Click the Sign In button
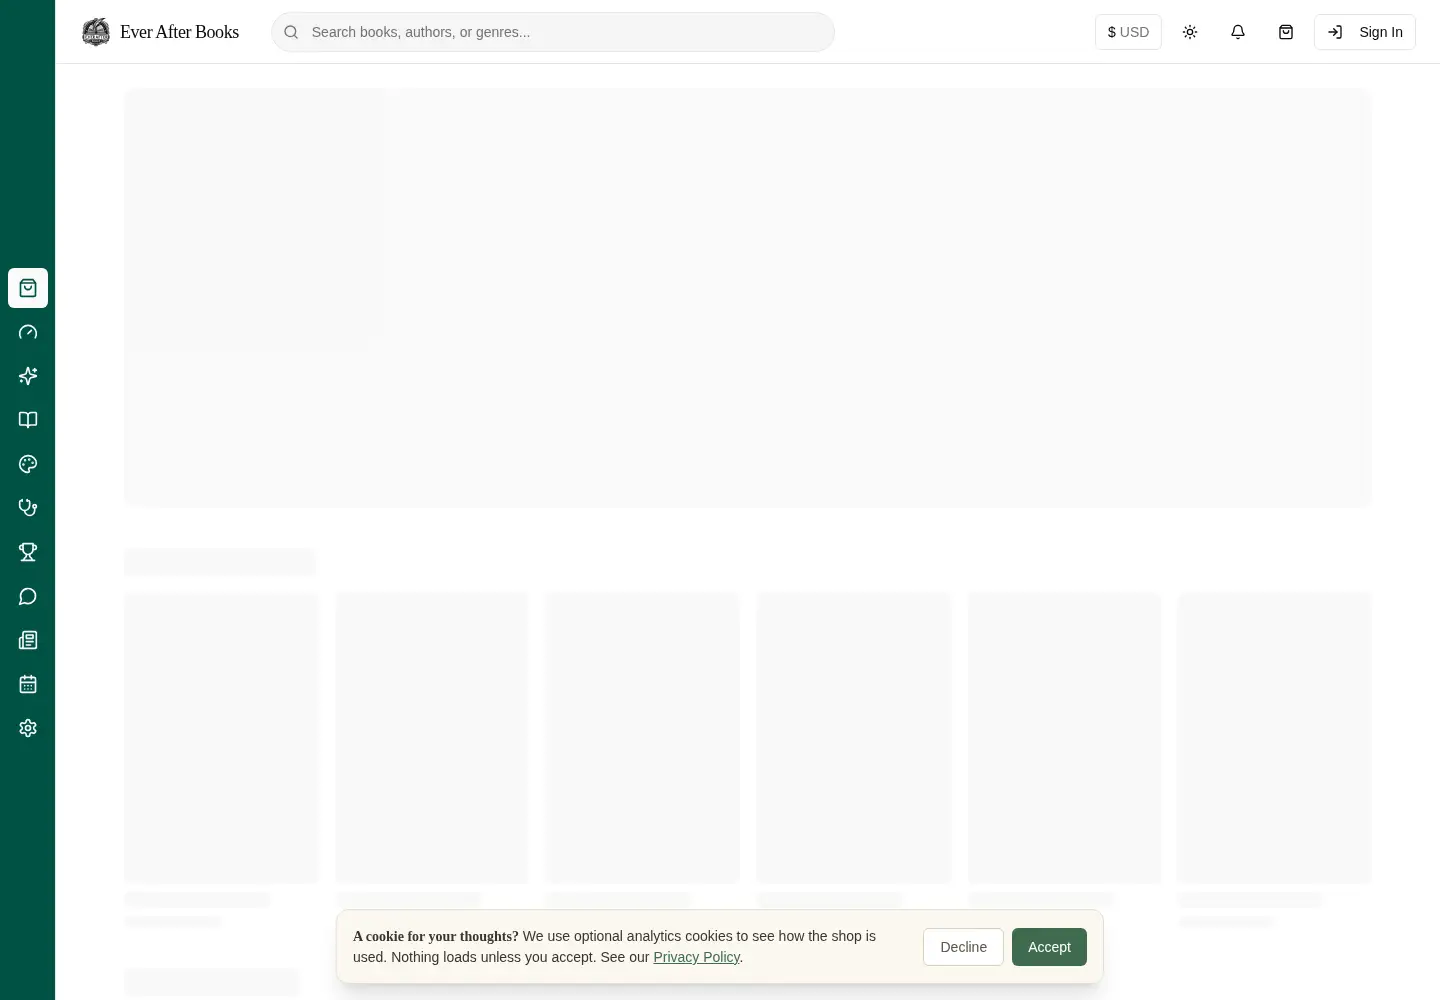The height and width of the screenshot is (1000, 1440). (1365, 32)
